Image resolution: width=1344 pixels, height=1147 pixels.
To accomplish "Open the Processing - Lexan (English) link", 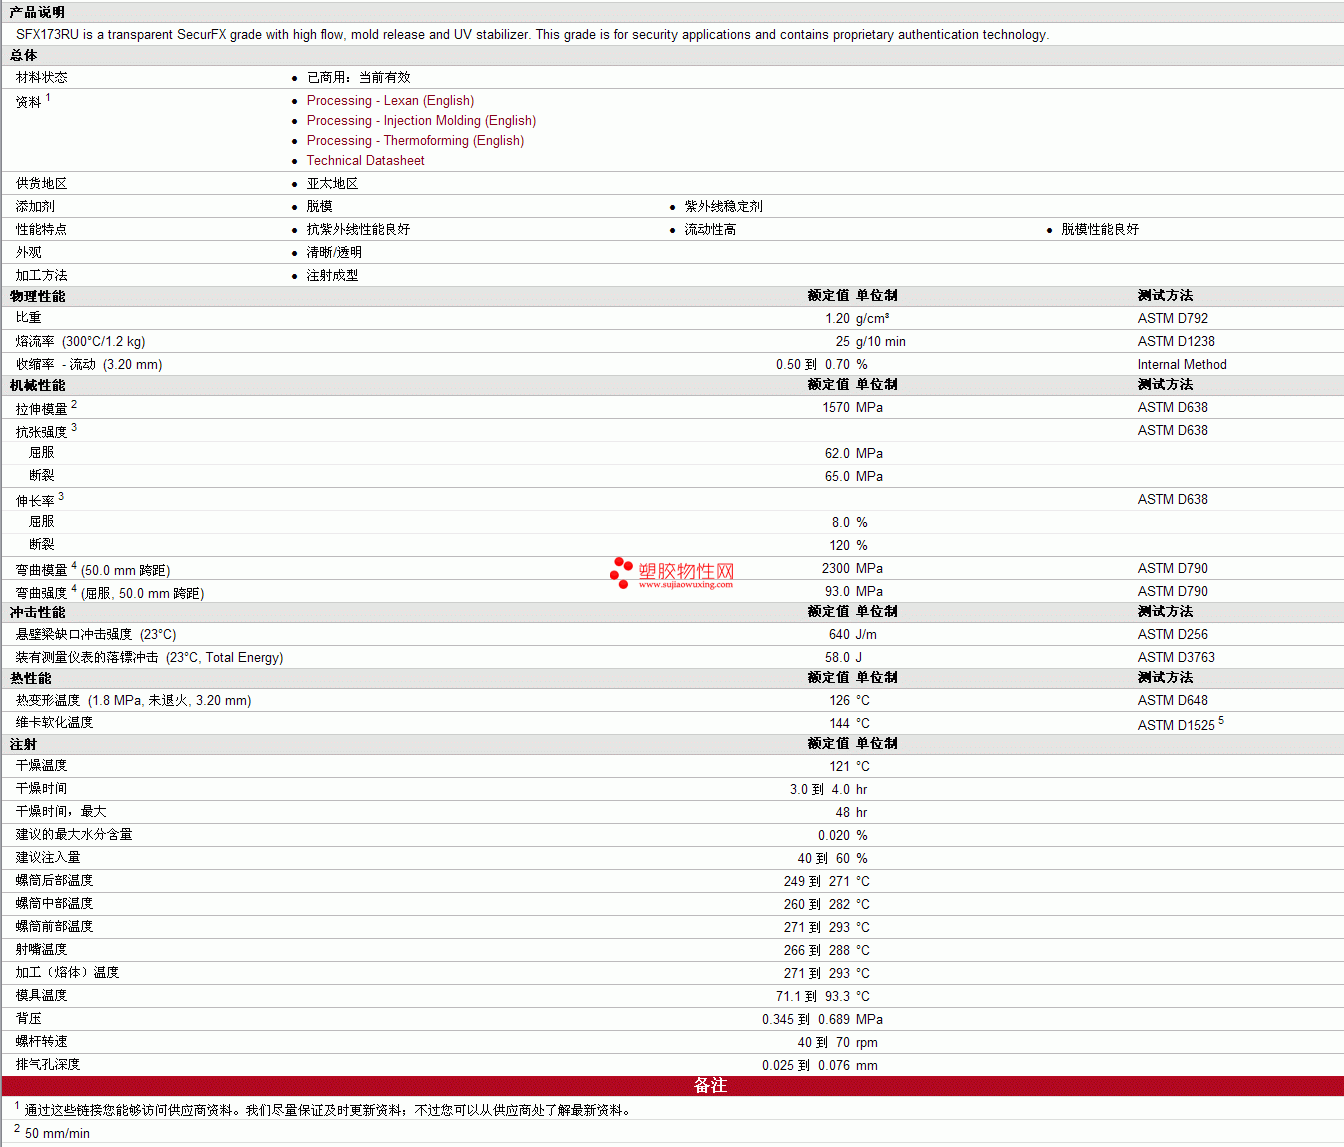I will tap(390, 101).
